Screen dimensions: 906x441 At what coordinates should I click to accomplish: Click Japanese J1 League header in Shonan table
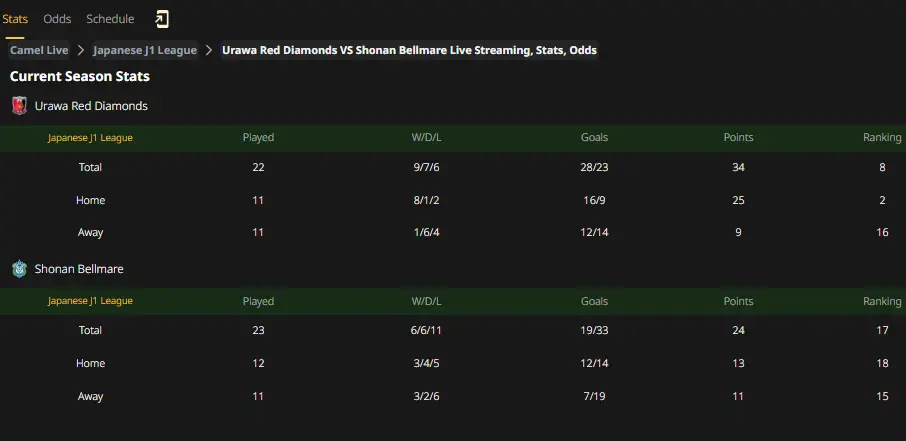tap(90, 301)
